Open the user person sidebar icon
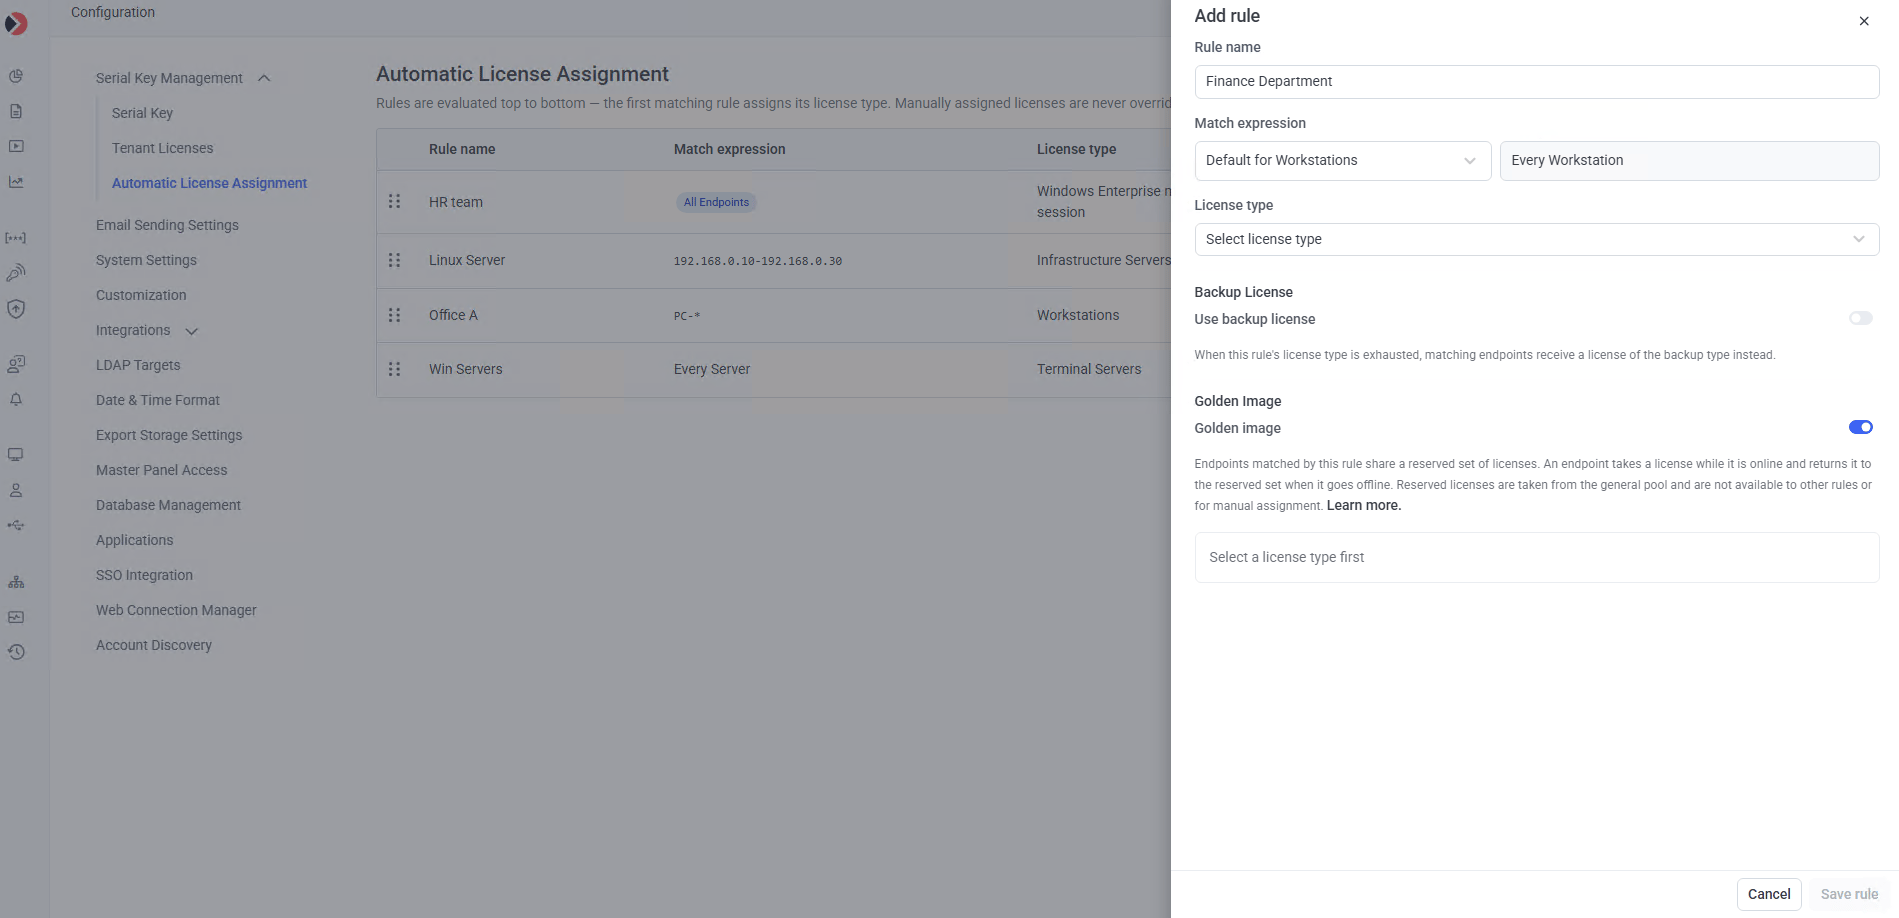Viewport: 1899px width, 918px height. click(16, 490)
